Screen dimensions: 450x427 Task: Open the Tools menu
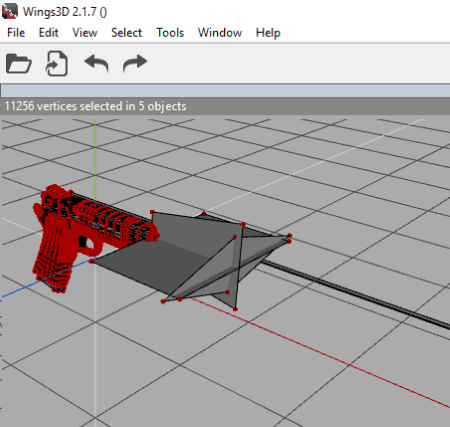point(170,33)
